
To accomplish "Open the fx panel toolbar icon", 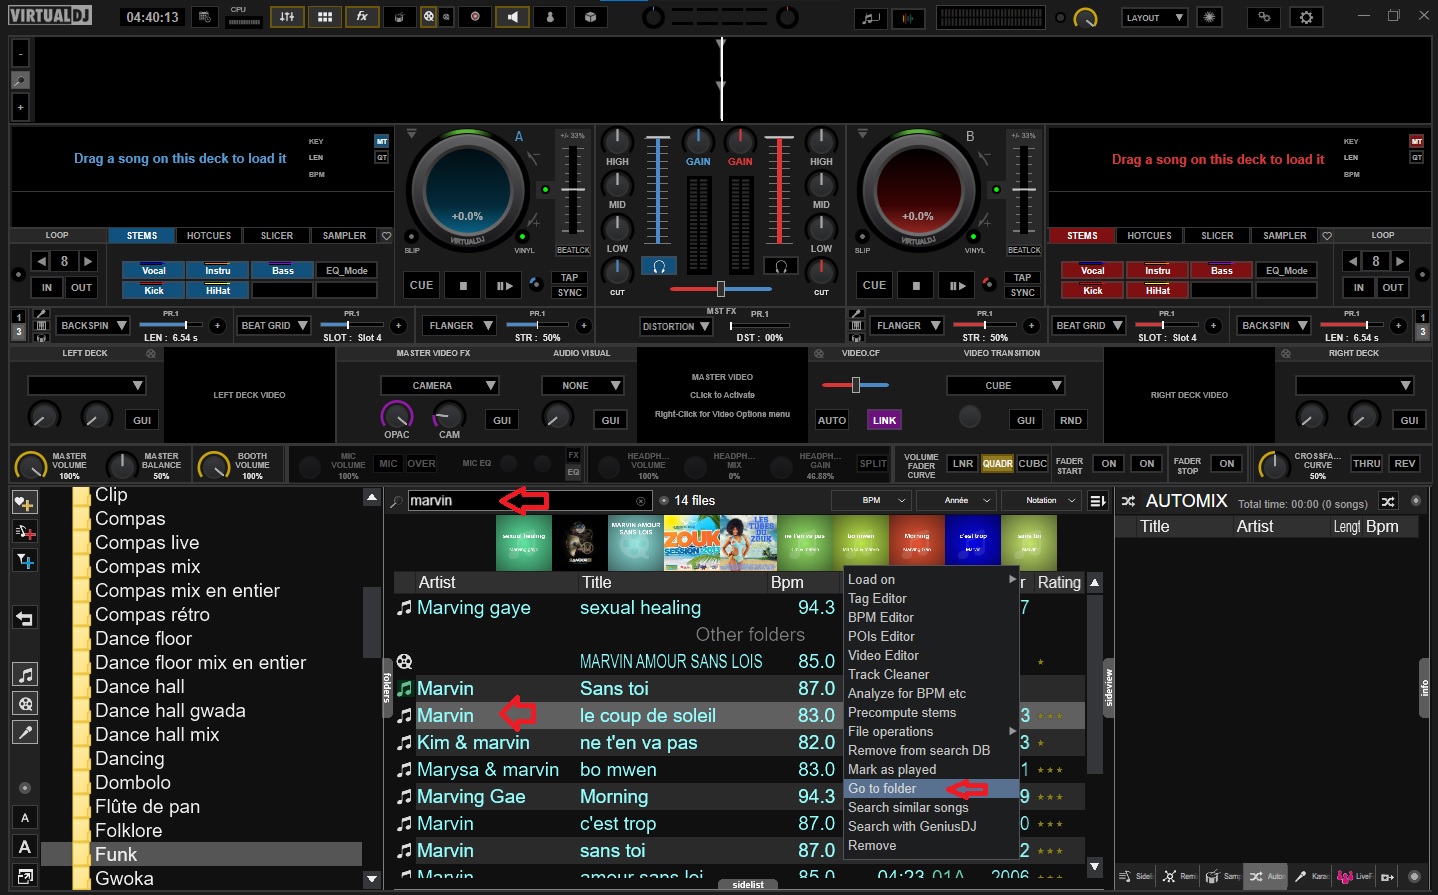I will point(362,17).
